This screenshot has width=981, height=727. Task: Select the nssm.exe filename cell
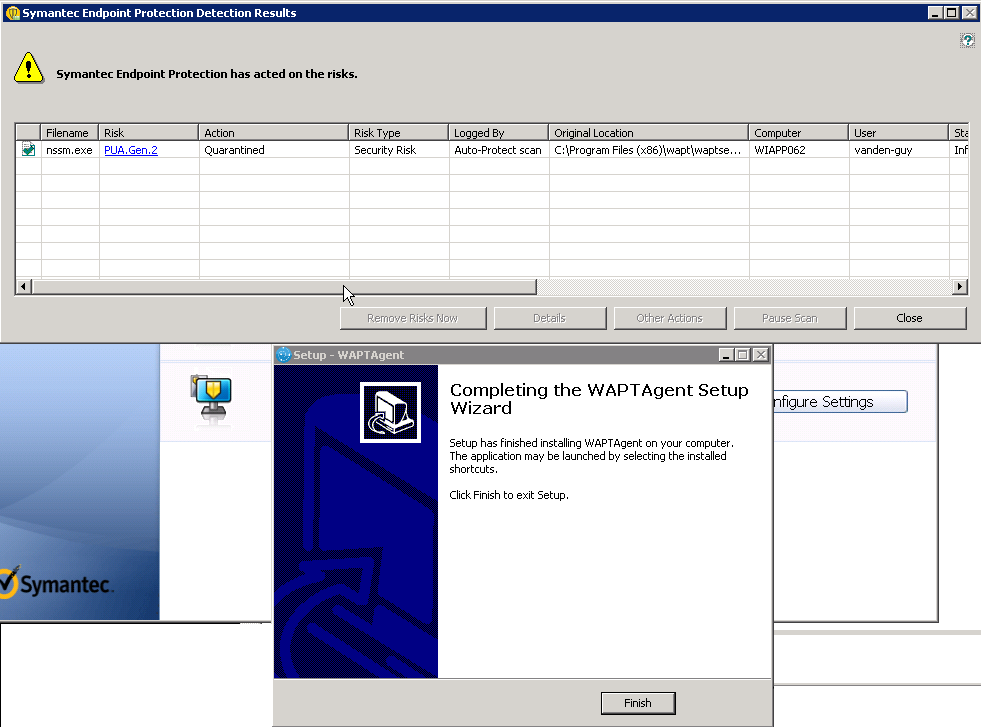coord(69,150)
